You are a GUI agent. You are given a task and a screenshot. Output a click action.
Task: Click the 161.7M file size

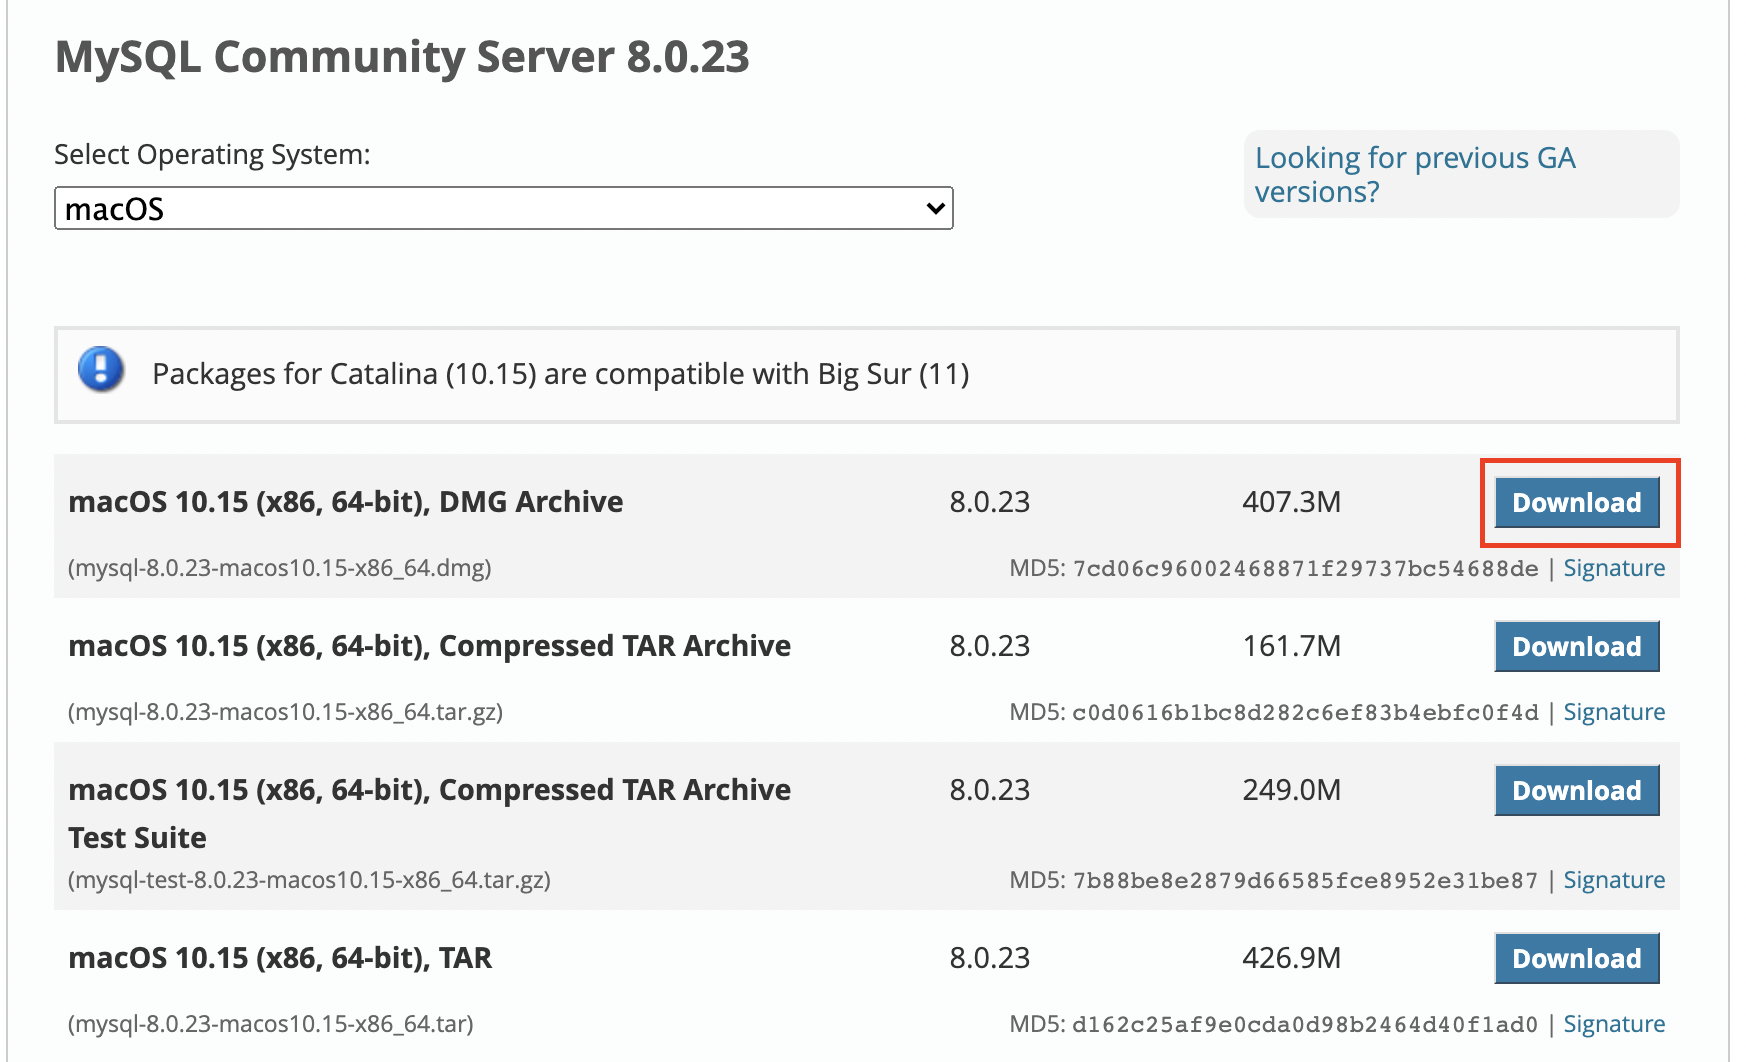pyautogui.click(x=1291, y=646)
